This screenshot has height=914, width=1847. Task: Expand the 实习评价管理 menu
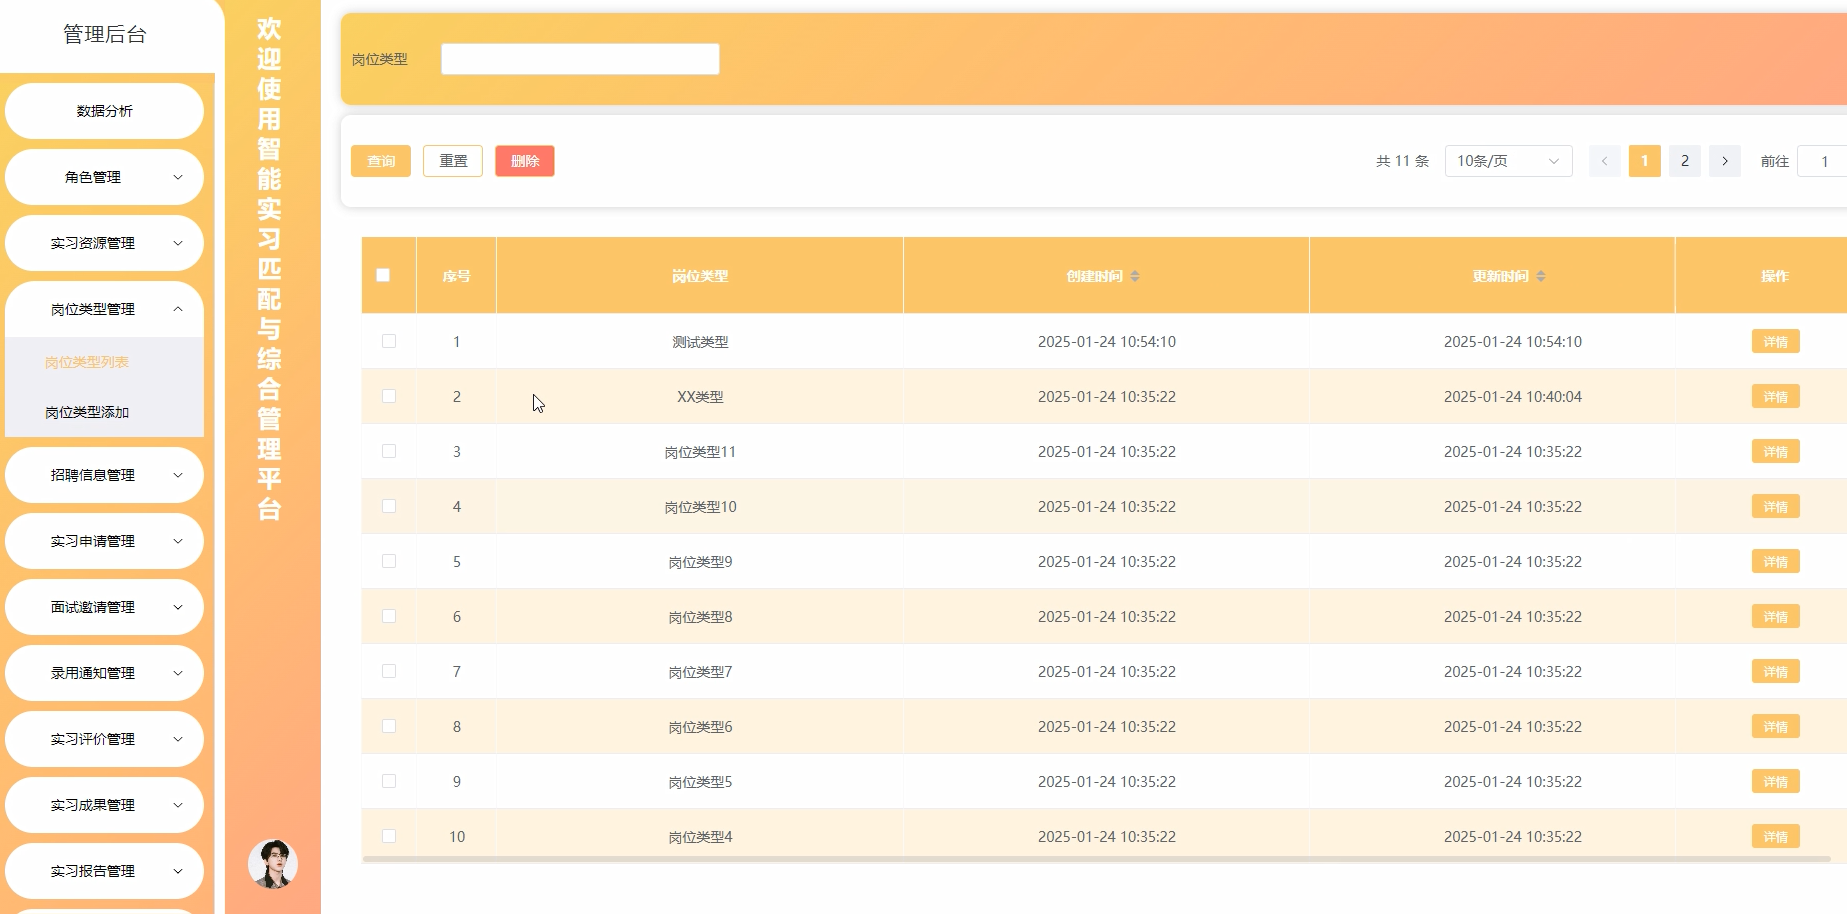pyautogui.click(x=104, y=739)
